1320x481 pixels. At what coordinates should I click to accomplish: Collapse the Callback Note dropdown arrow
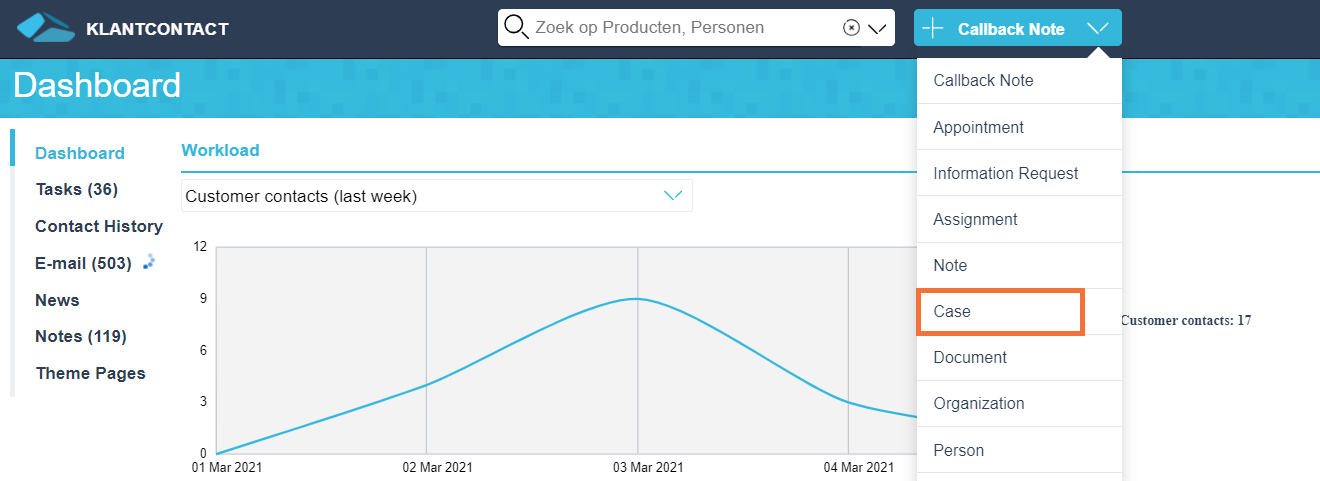[x=1097, y=28]
